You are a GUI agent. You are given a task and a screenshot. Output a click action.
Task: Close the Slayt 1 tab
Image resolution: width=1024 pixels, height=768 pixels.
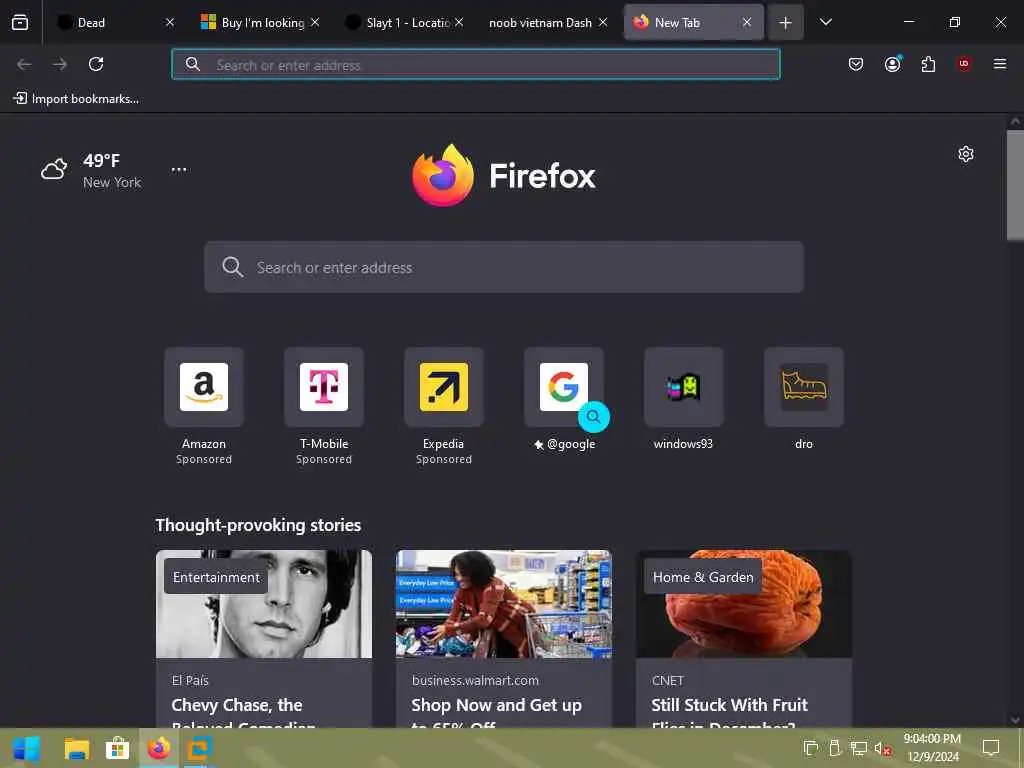click(x=459, y=22)
